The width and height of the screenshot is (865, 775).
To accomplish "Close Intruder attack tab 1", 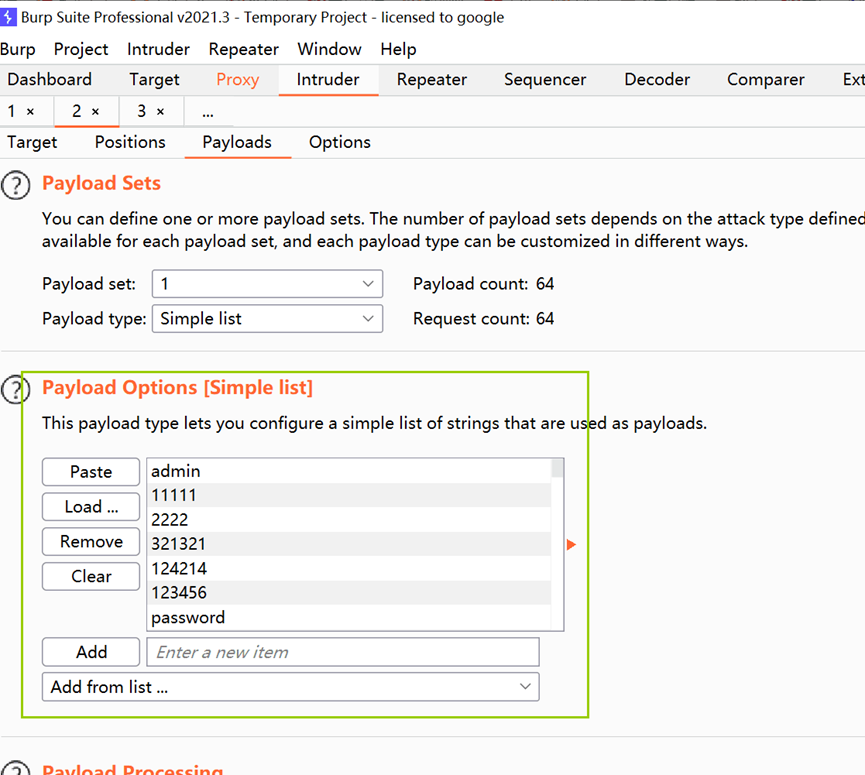I will 30,111.
